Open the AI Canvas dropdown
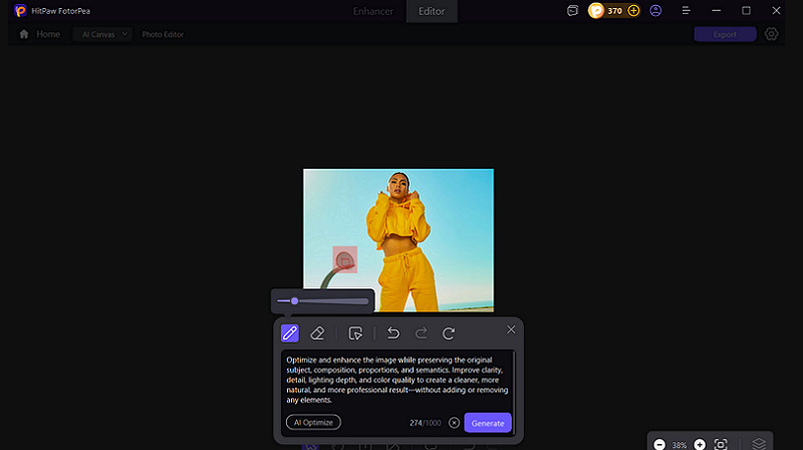 [102, 34]
